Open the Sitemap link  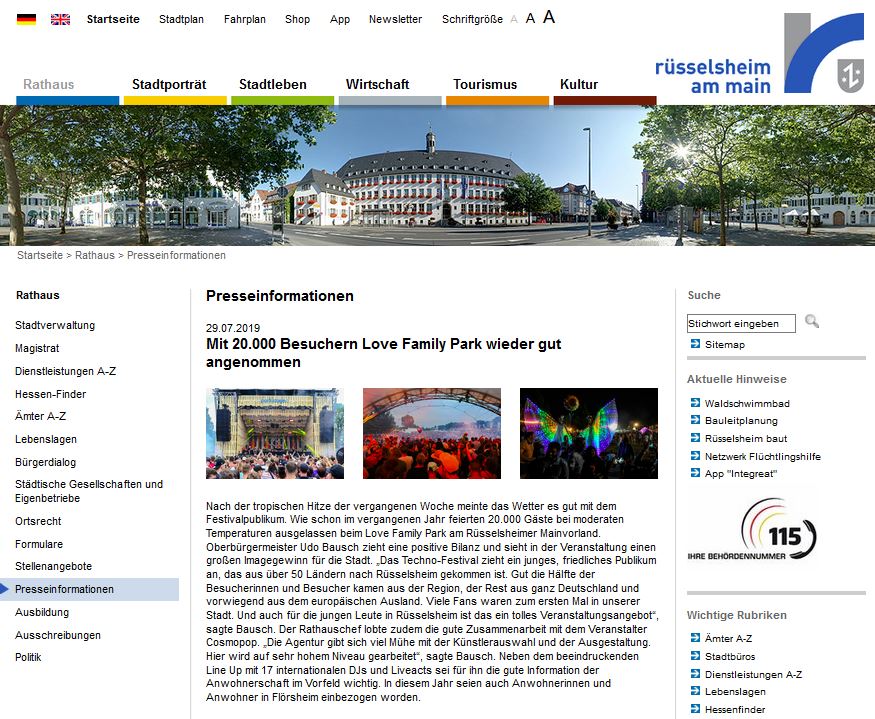pos(724,344)
